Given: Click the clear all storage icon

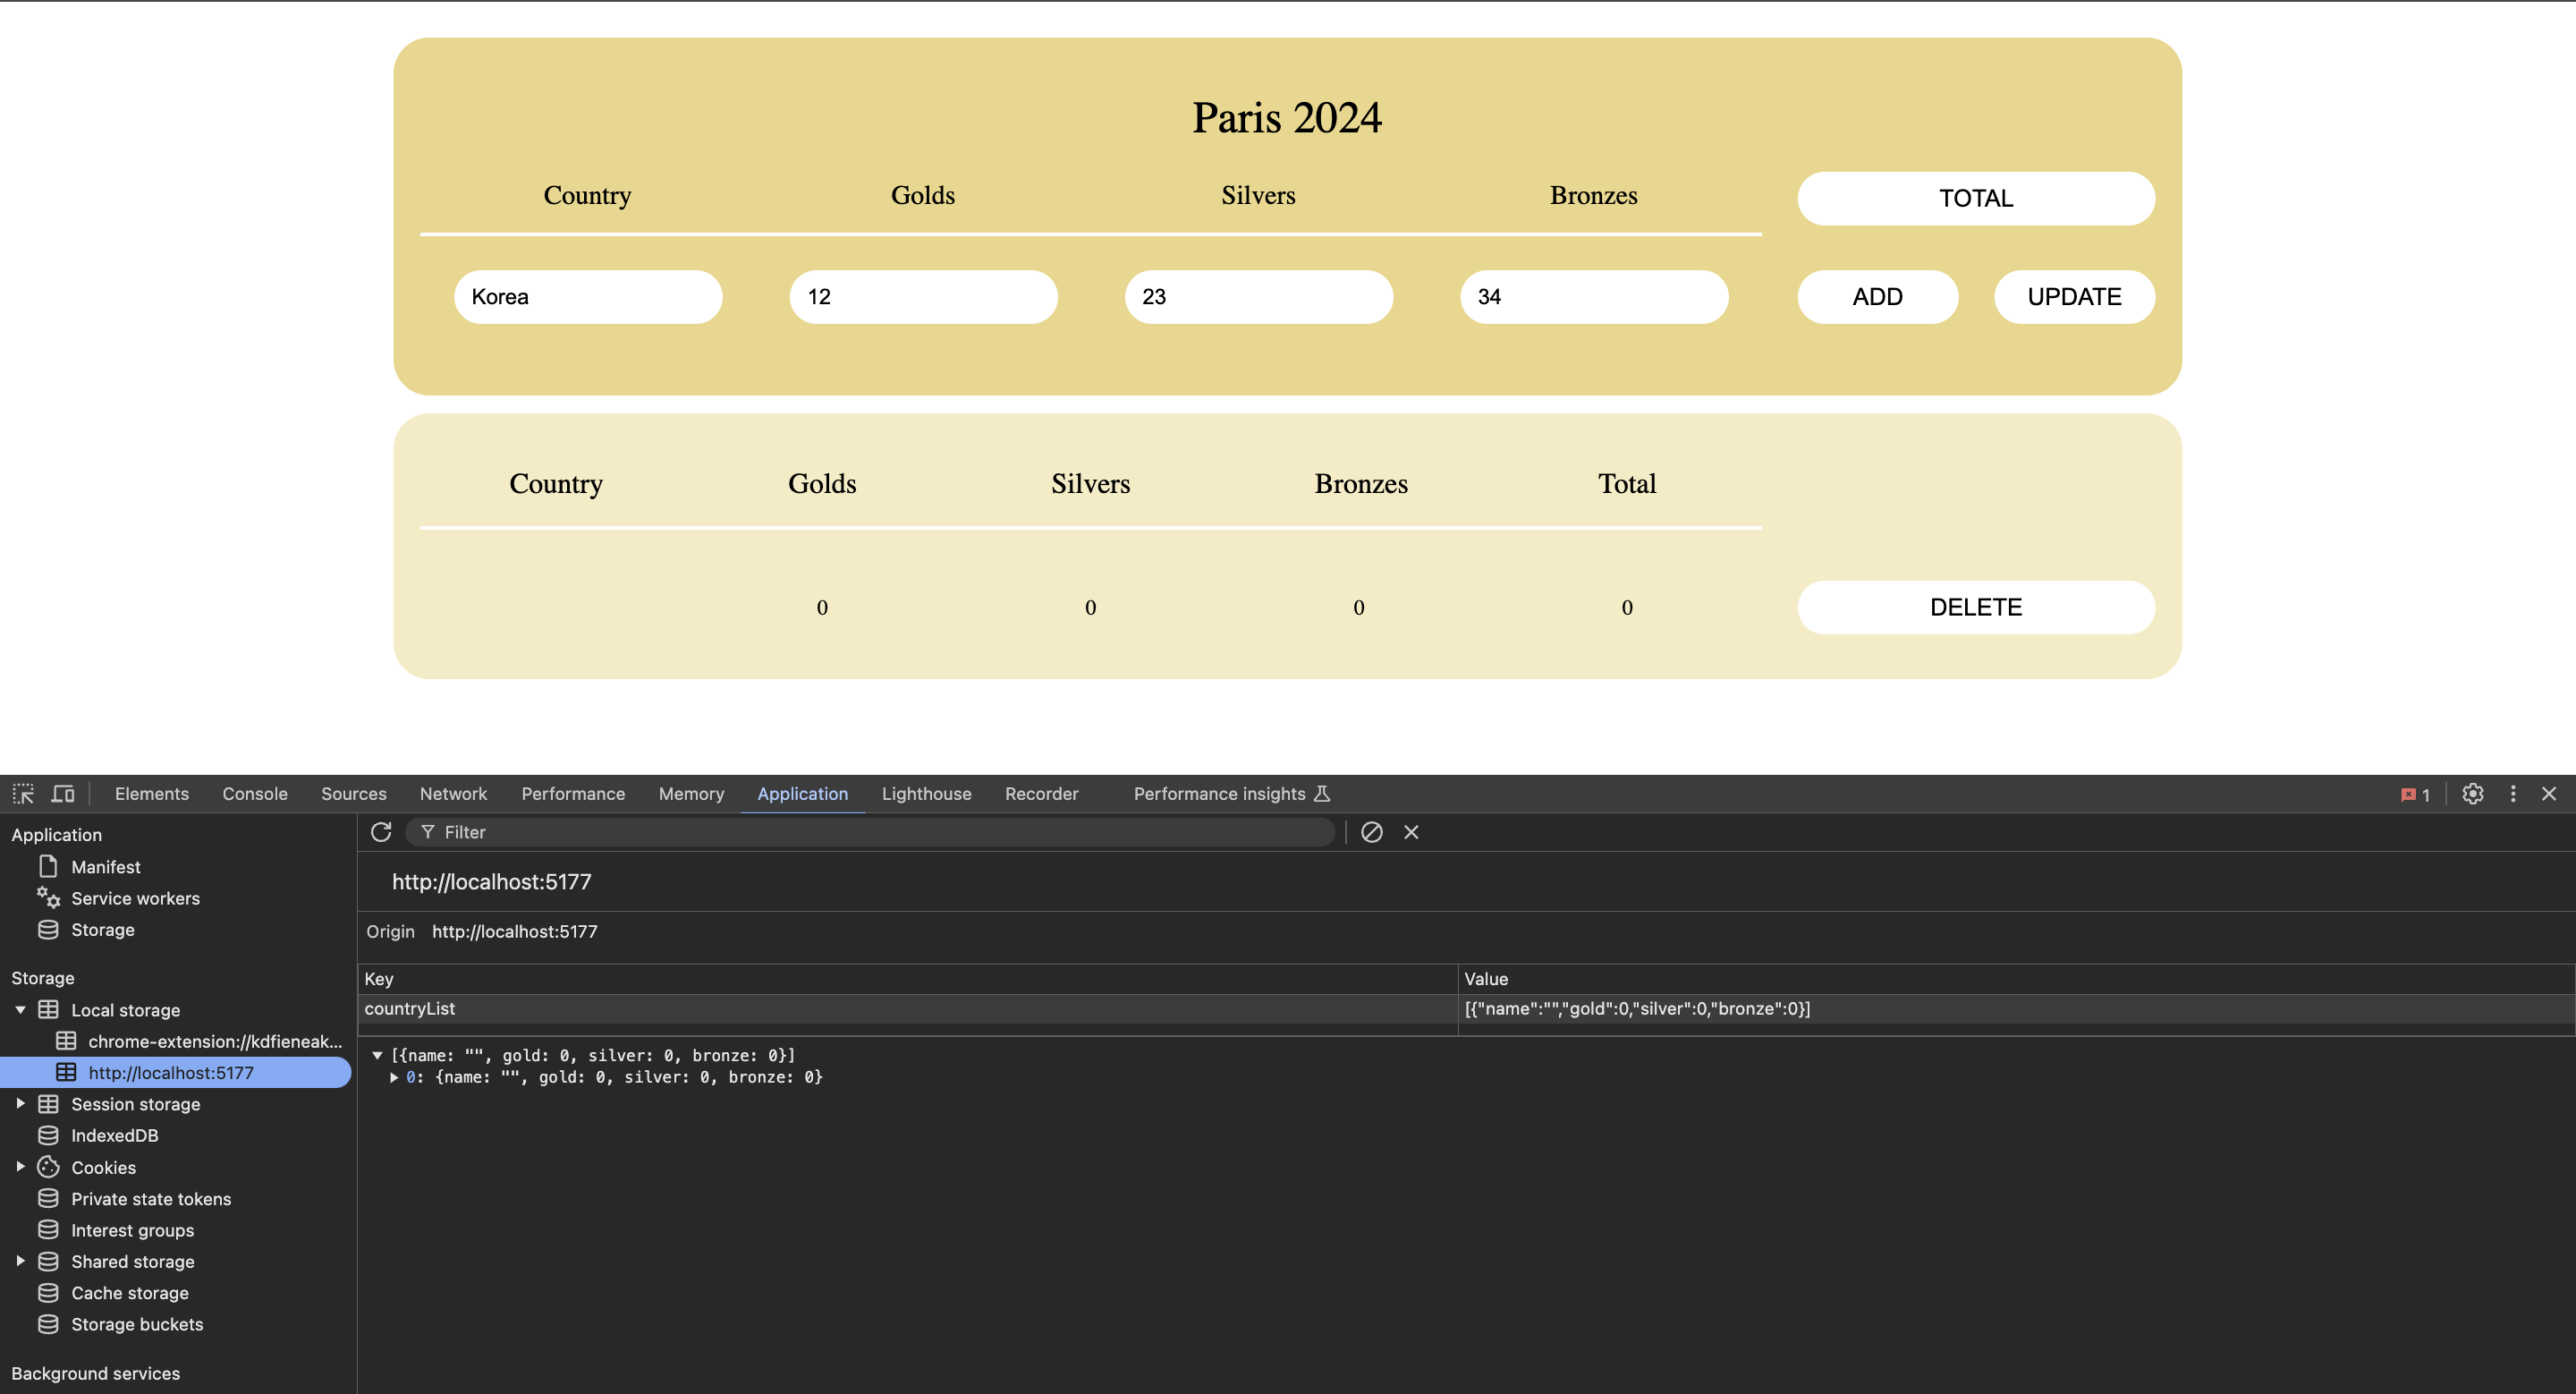Looking at the screenshot, I should pos(1372,832).
